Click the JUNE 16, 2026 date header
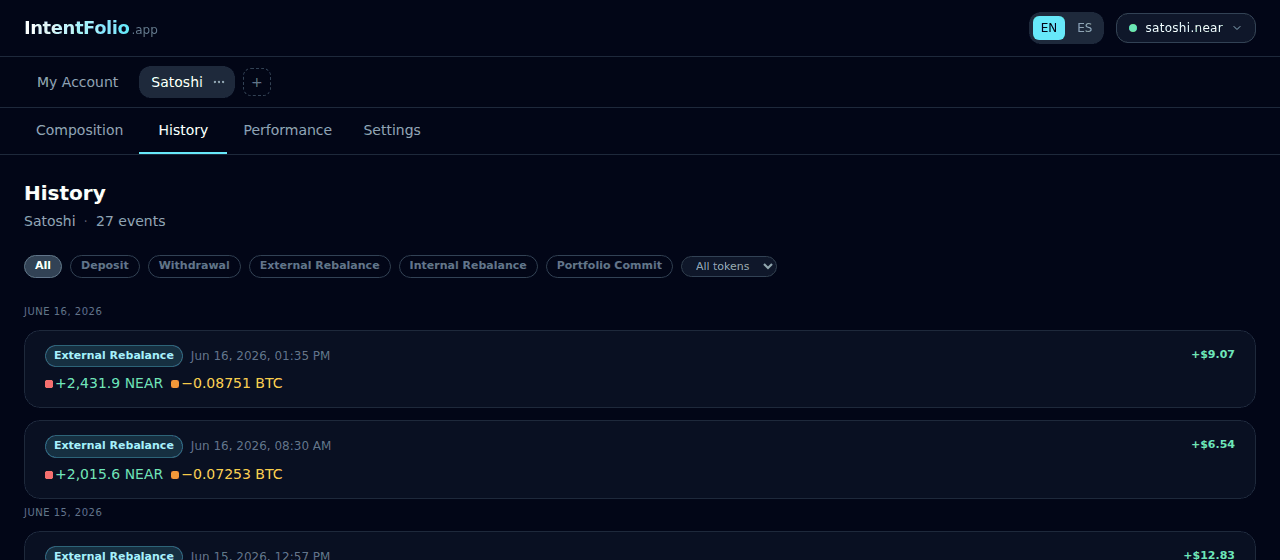The image size is (1280, 560). (63, 312)
